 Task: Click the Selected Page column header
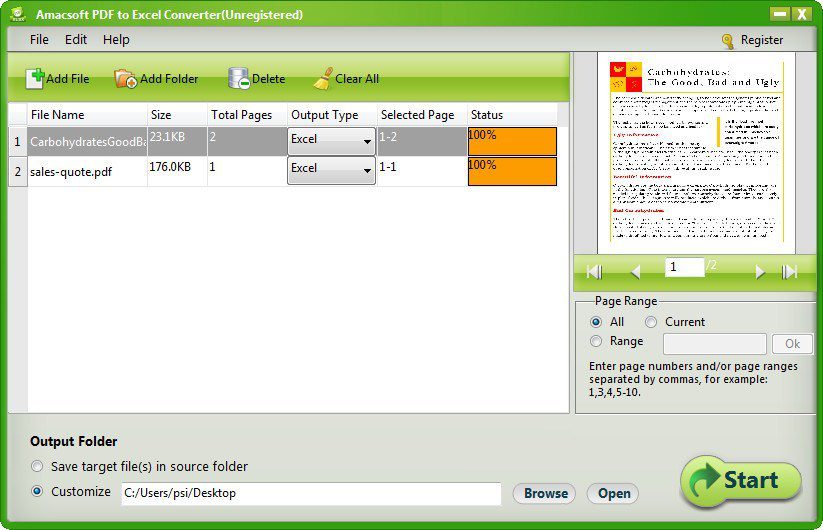point(422,115)
